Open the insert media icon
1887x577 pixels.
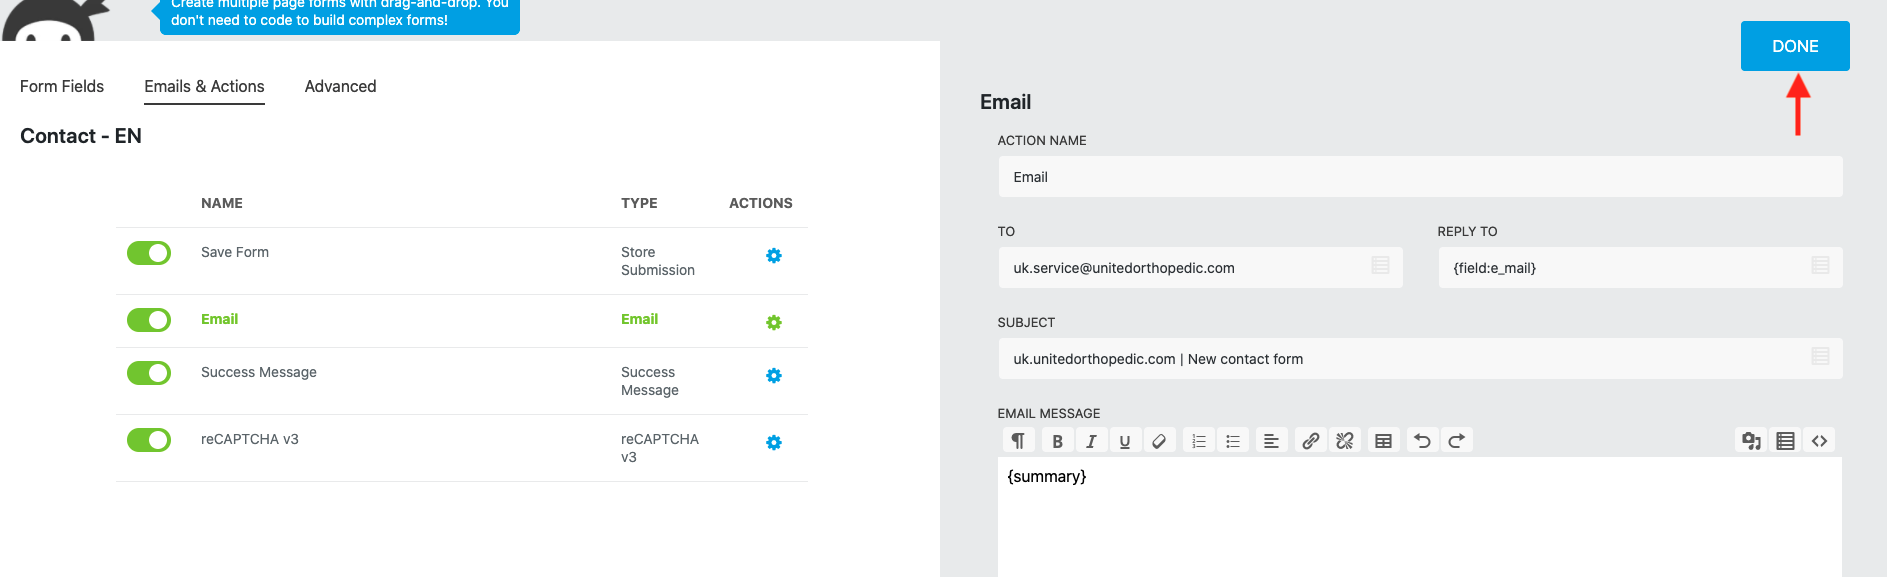1751,441
